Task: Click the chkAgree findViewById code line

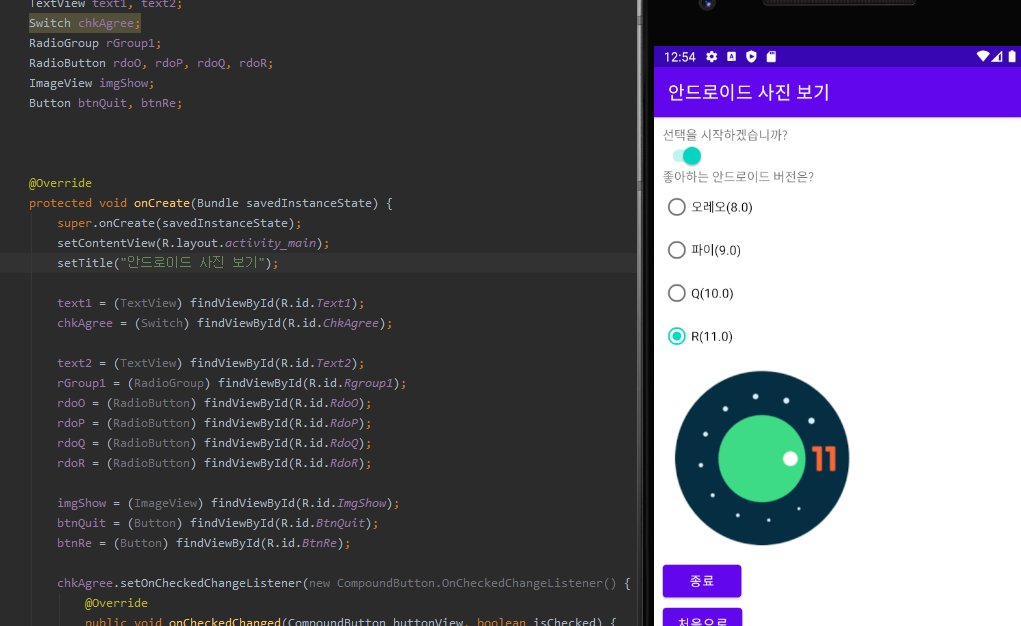Action: pyautogui.click(x=225, y=323)
